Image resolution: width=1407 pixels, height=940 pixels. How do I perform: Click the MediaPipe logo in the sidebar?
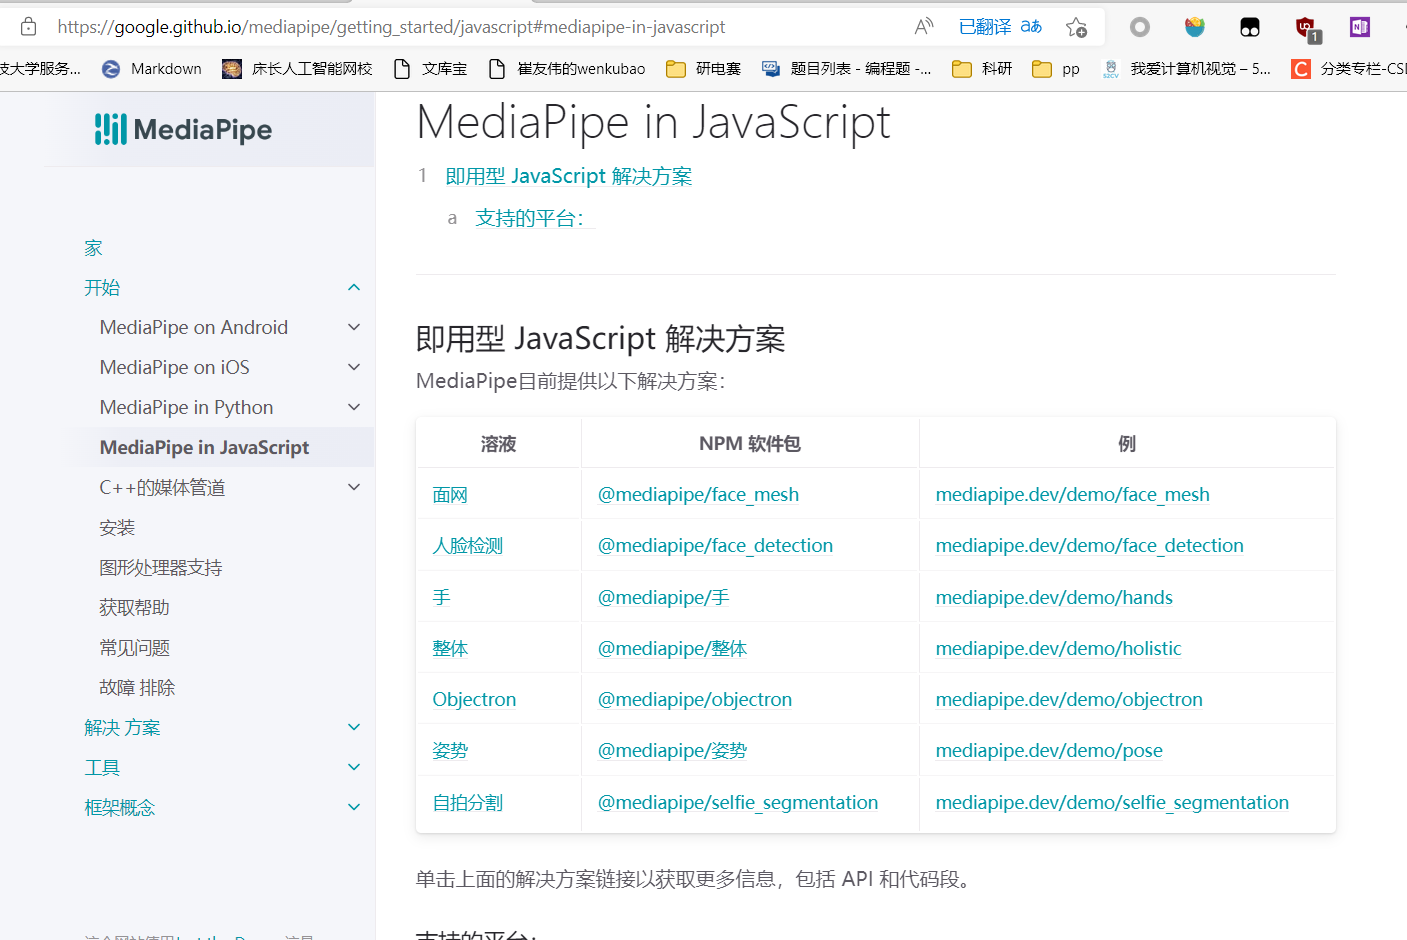(183, 129)
